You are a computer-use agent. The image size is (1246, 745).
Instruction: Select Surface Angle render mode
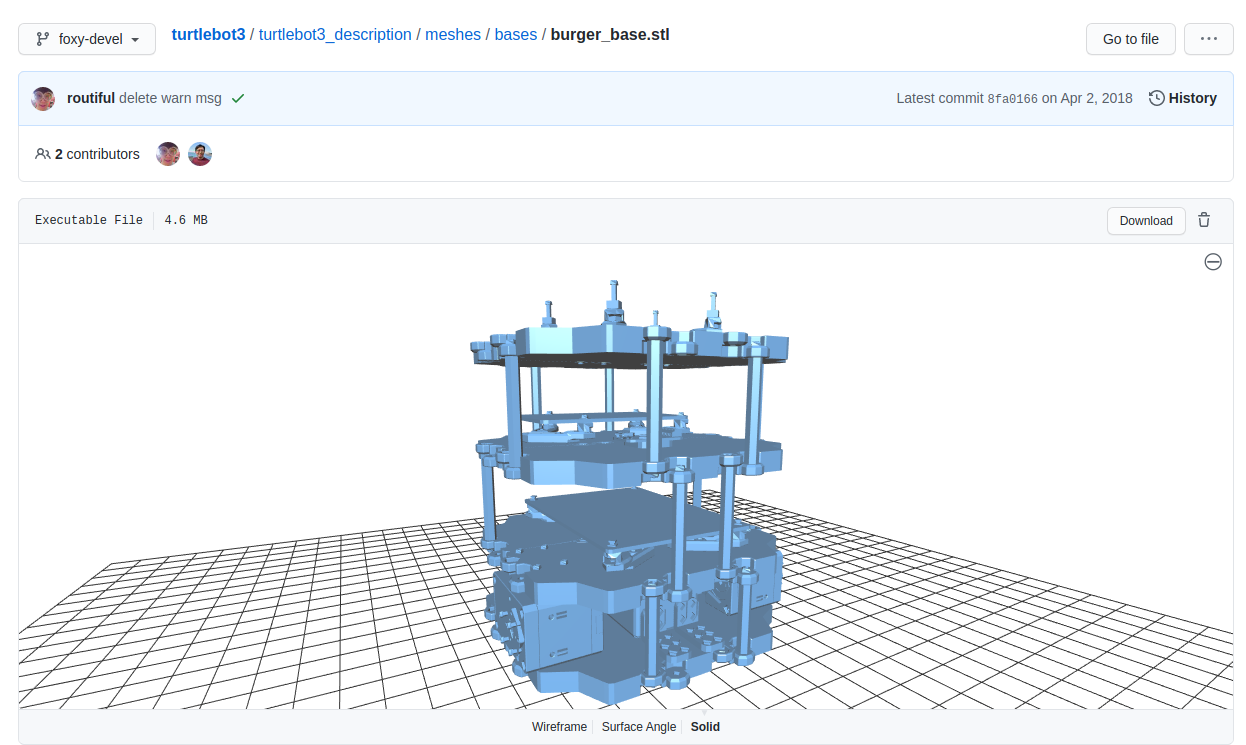638,727
